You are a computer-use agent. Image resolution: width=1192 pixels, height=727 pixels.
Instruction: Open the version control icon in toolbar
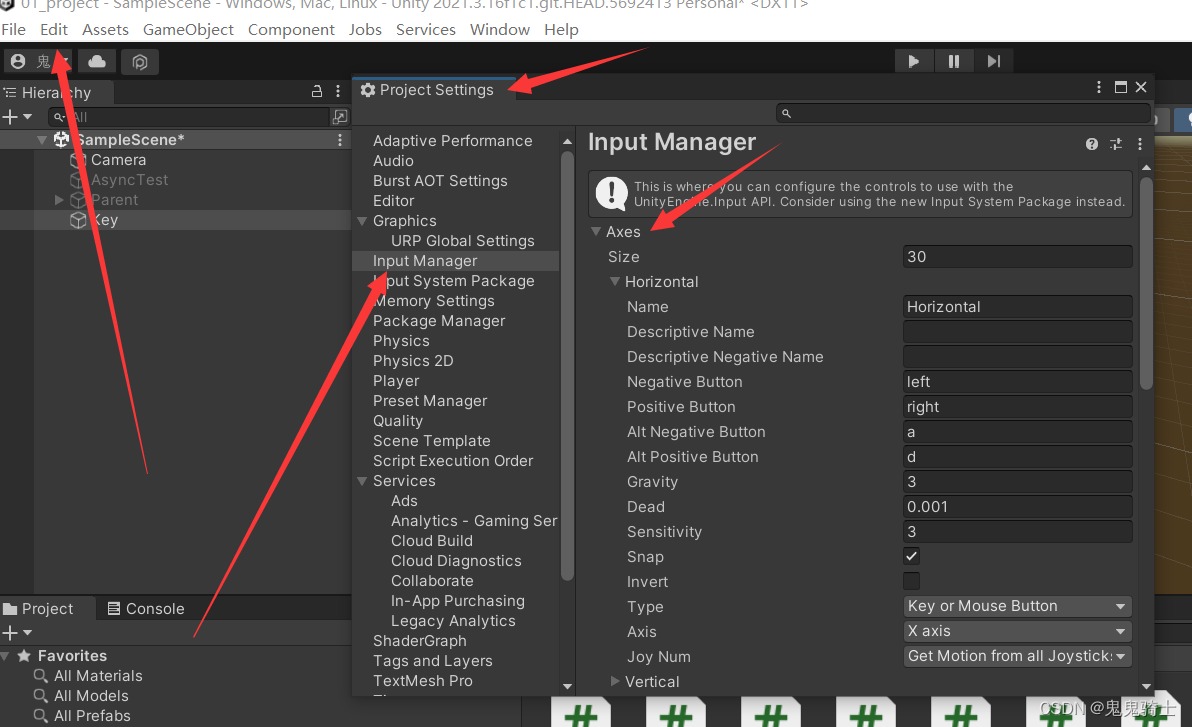pos(140,62)
